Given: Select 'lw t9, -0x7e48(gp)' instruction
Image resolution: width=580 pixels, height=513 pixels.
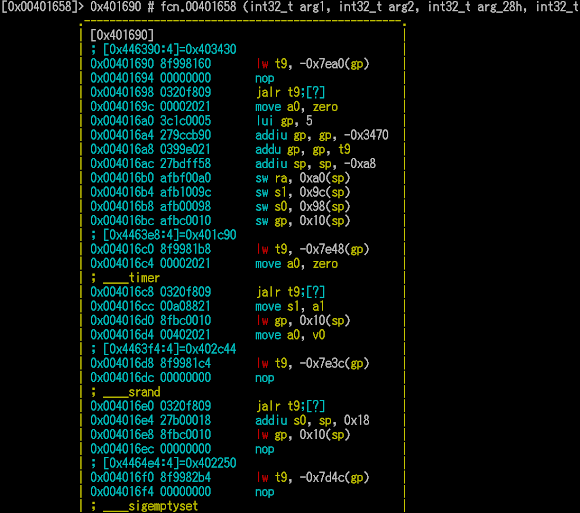Looking at the screenshot, I should tap(312, 249).
